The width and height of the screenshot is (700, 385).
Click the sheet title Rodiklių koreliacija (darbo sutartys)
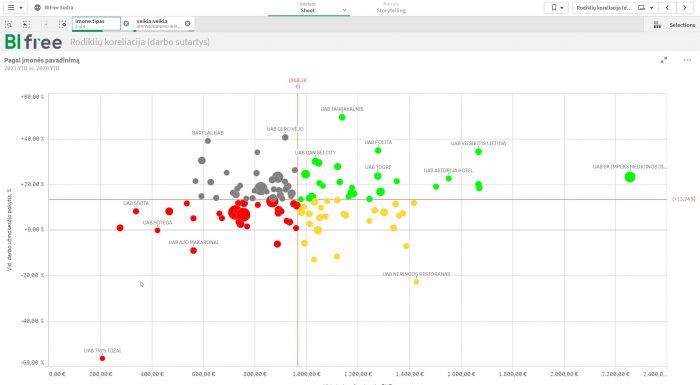pyautogui.click(x=140, y=42)
